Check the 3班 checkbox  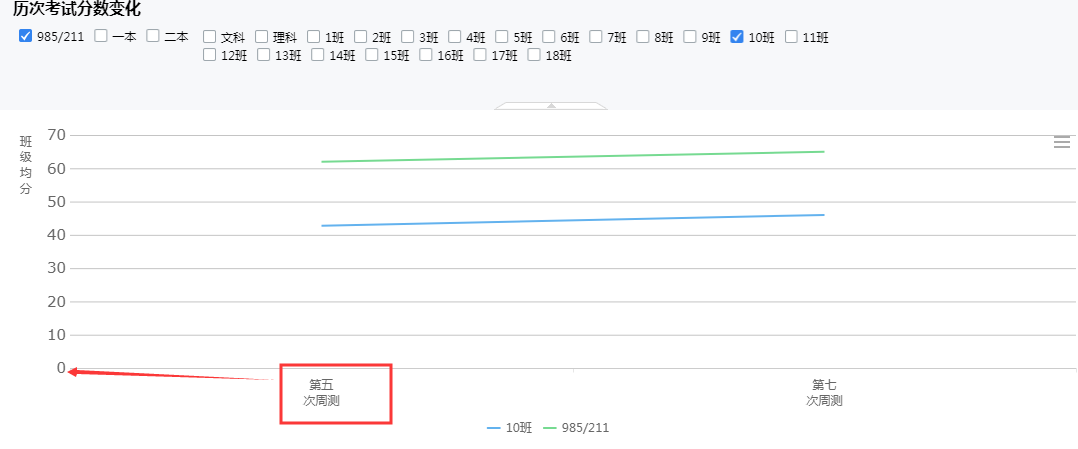408,36
